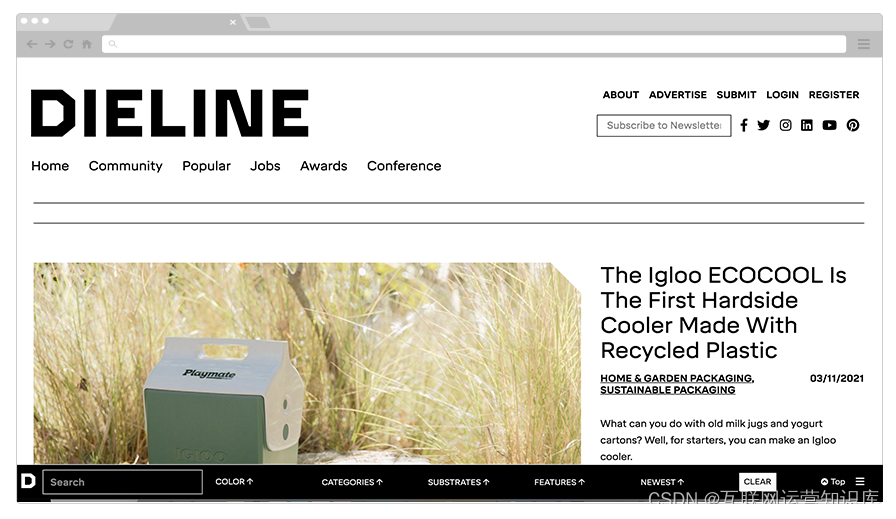Open the Popular section
Screen dimensions: 896x519
point(206,166)
